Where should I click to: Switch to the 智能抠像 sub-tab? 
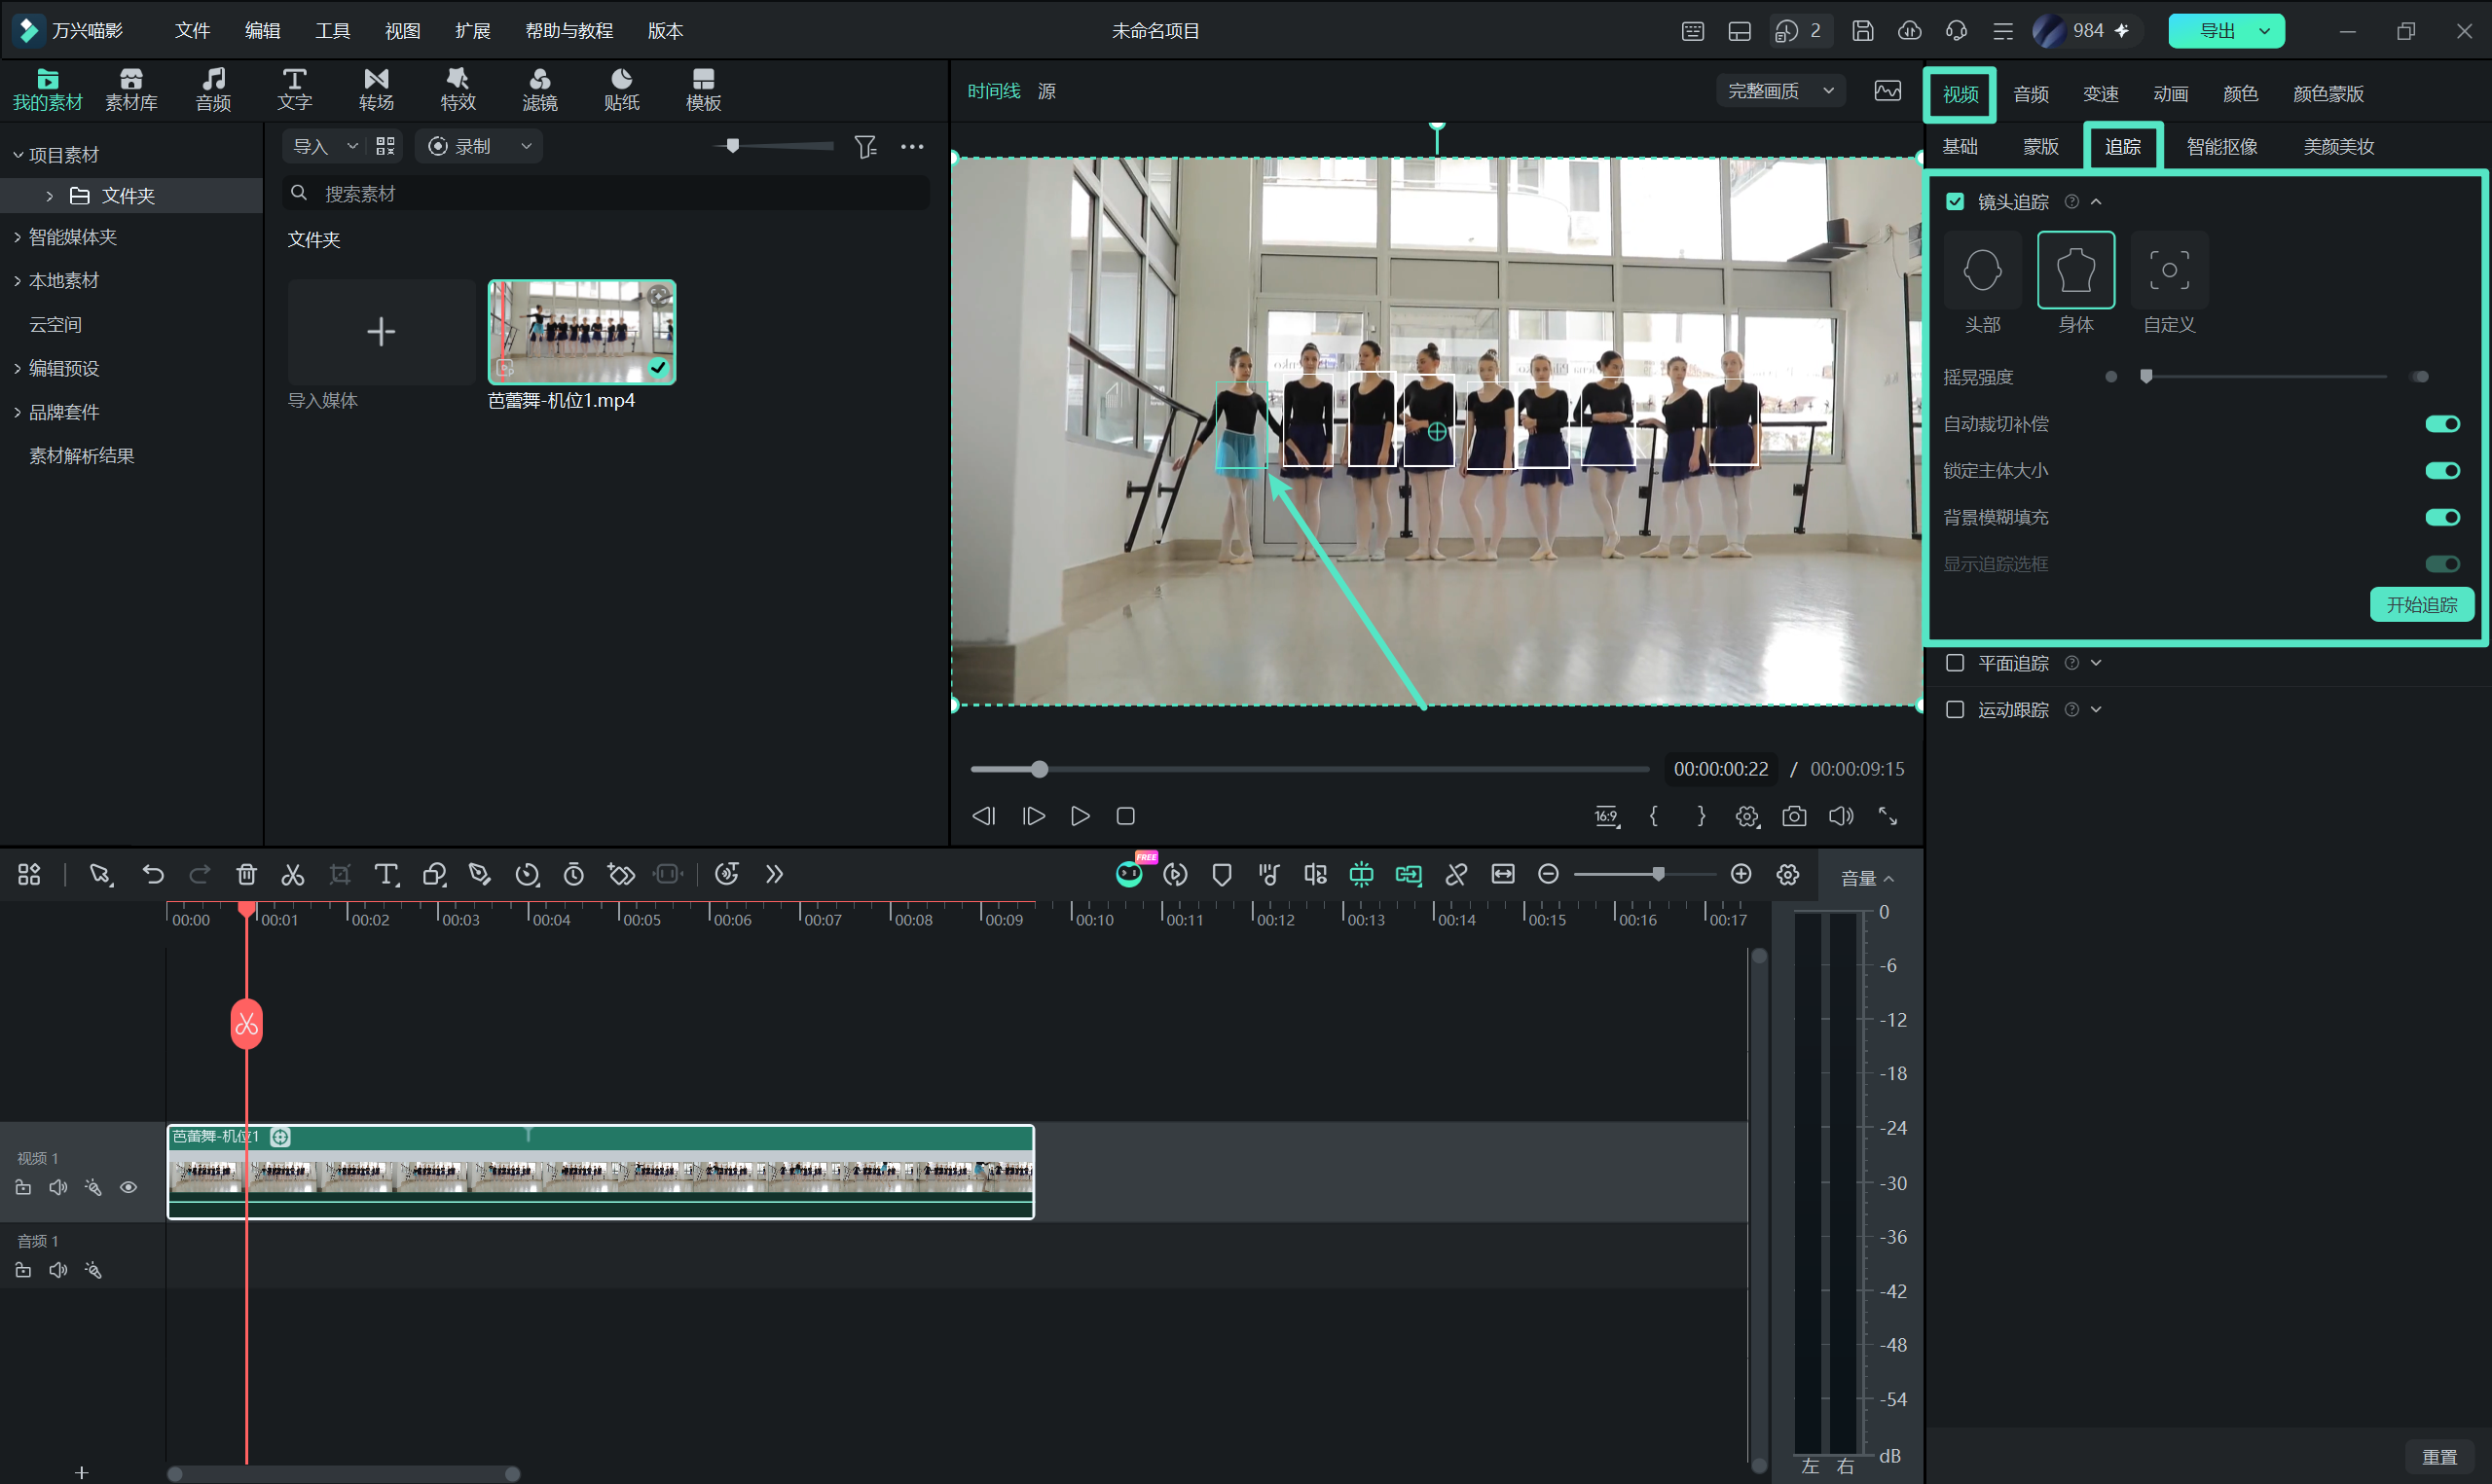tap(2221, 147)
